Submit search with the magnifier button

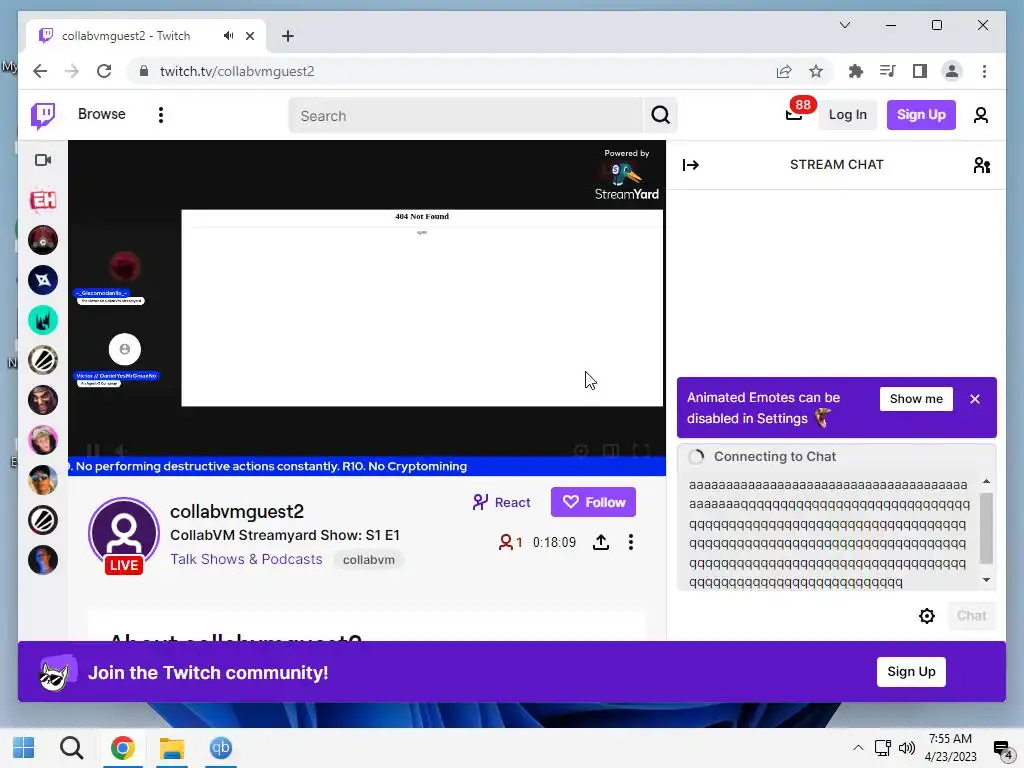660,116
